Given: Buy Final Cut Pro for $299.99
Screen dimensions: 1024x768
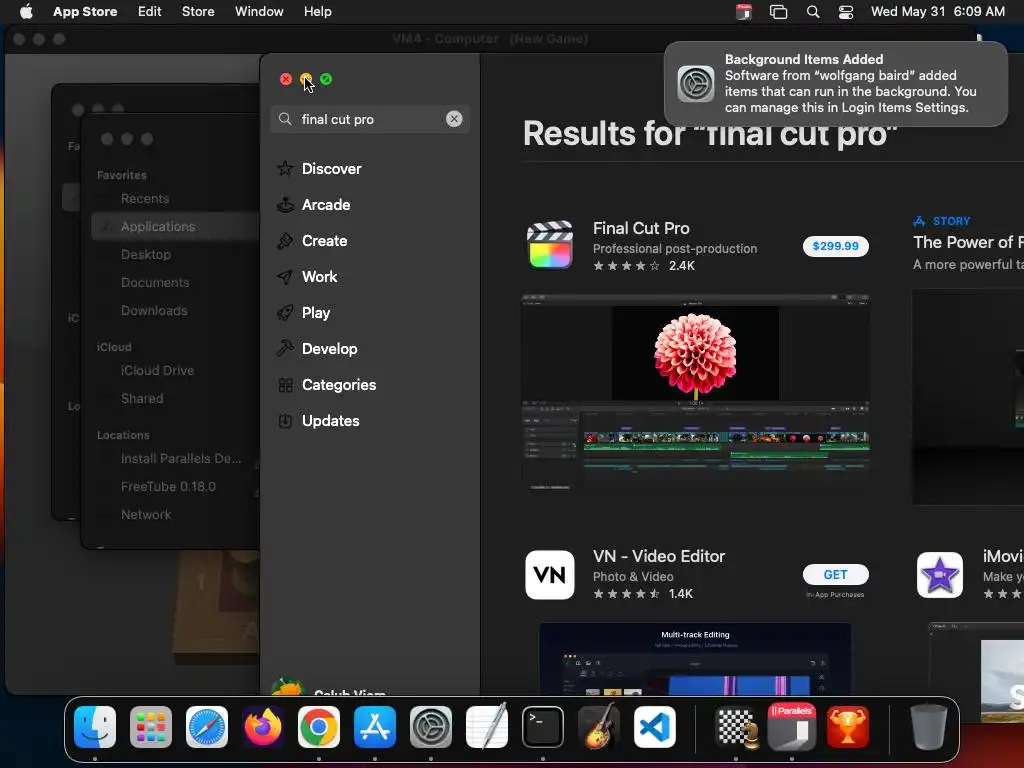Looking at the screenshot, I should click(835, 246).
